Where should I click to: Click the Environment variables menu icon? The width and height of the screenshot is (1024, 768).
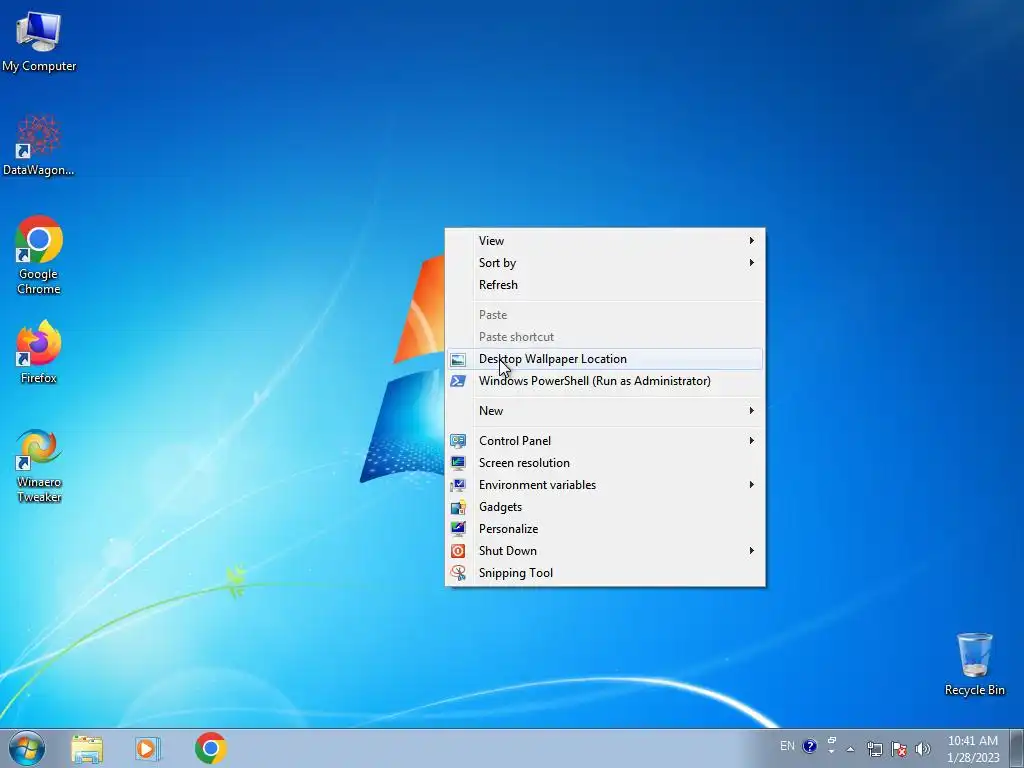(458, 485)
